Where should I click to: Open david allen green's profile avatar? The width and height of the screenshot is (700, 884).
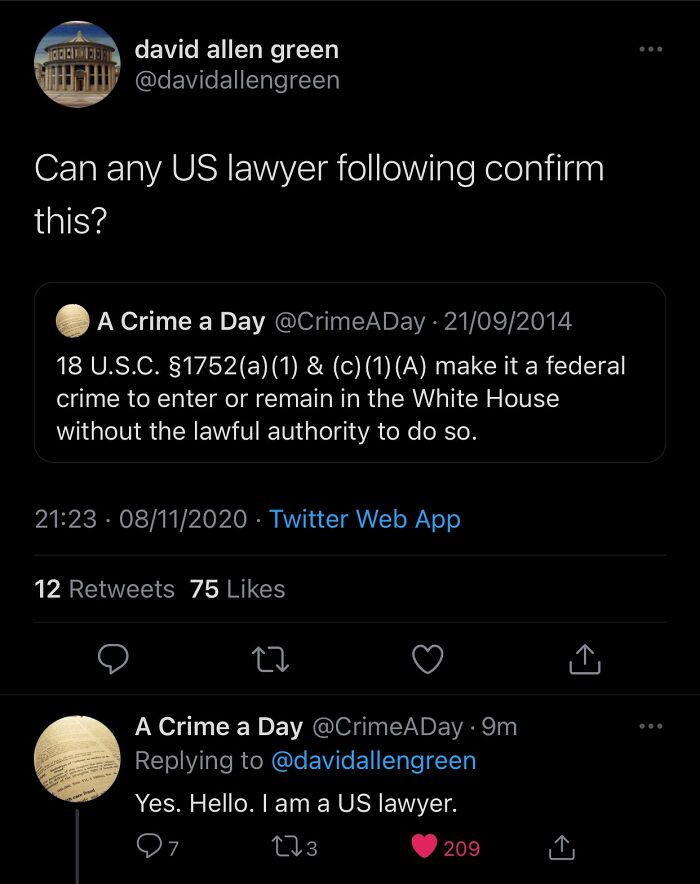77,64
